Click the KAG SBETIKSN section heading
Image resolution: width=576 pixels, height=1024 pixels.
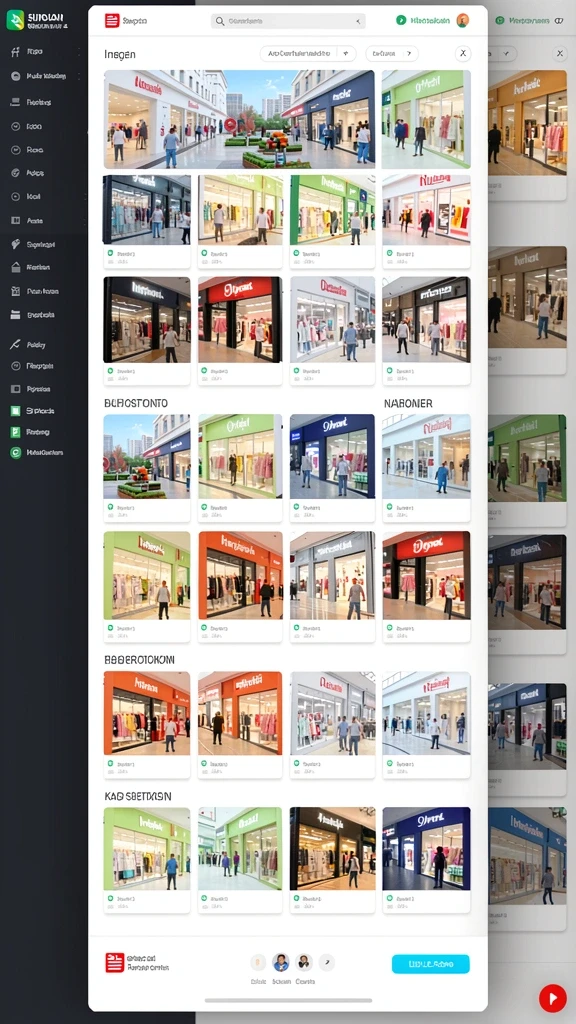tap(138, 797)
